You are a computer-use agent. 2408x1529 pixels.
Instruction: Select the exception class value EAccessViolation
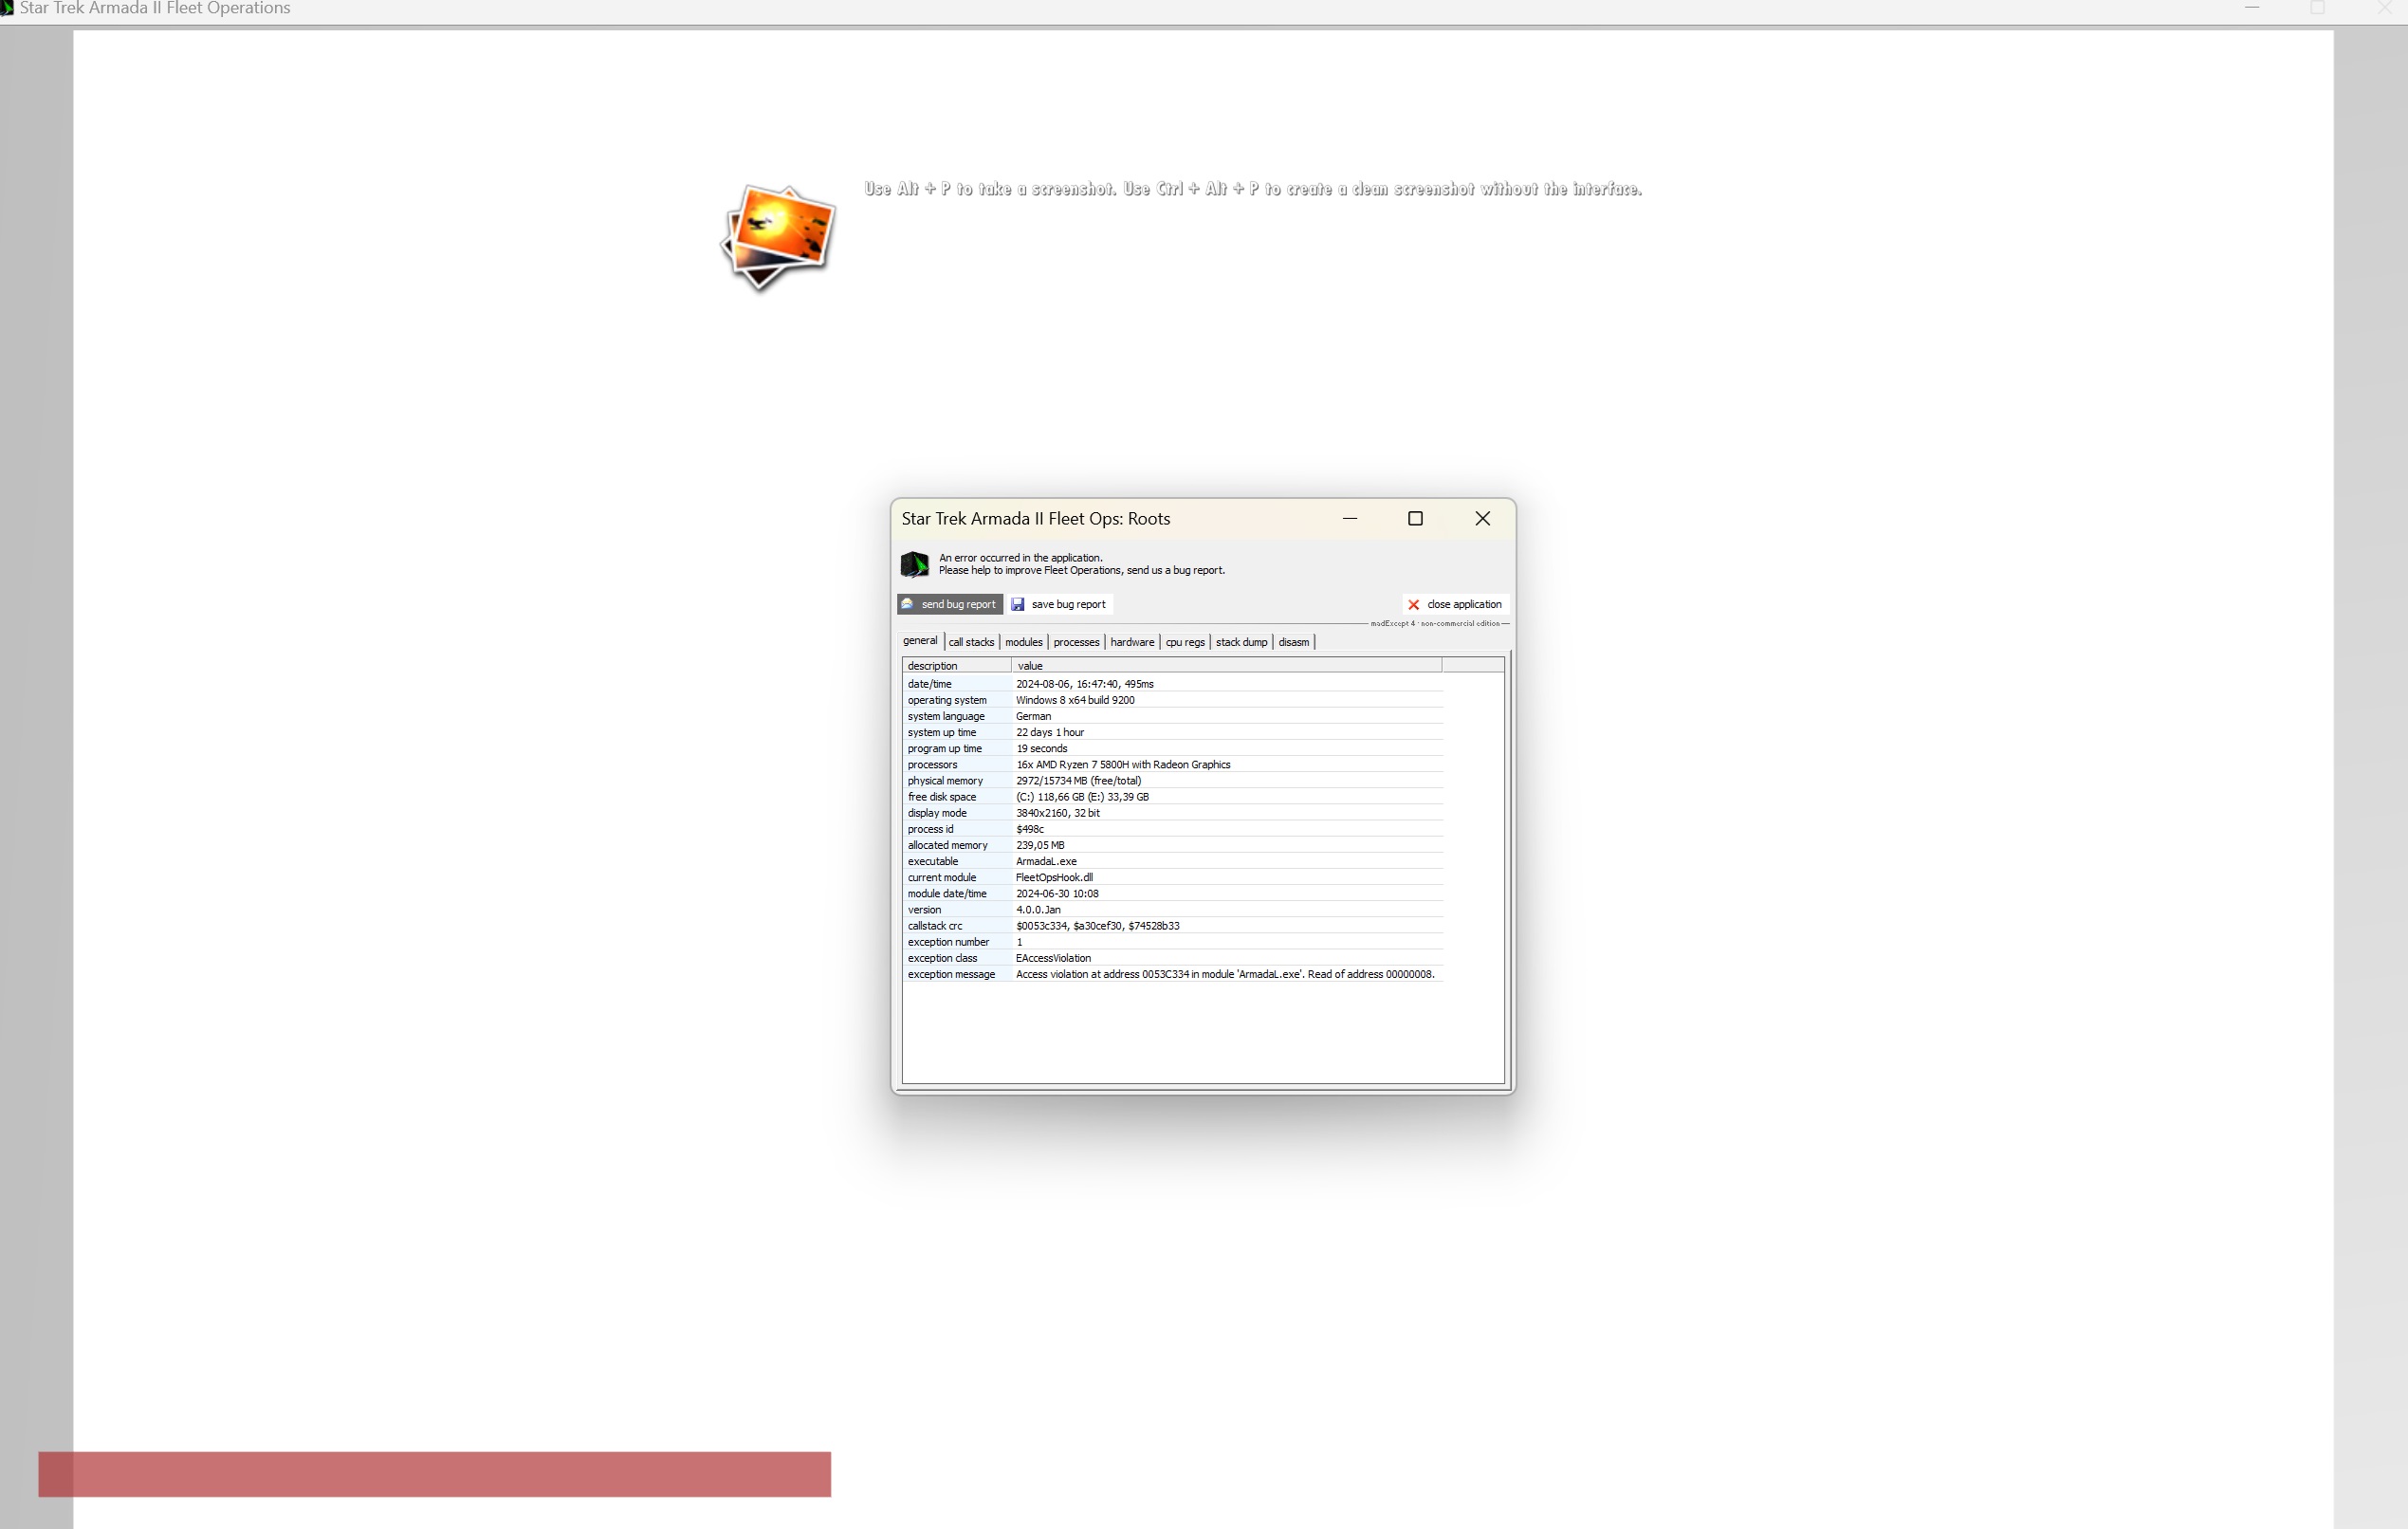point(1053,958)
